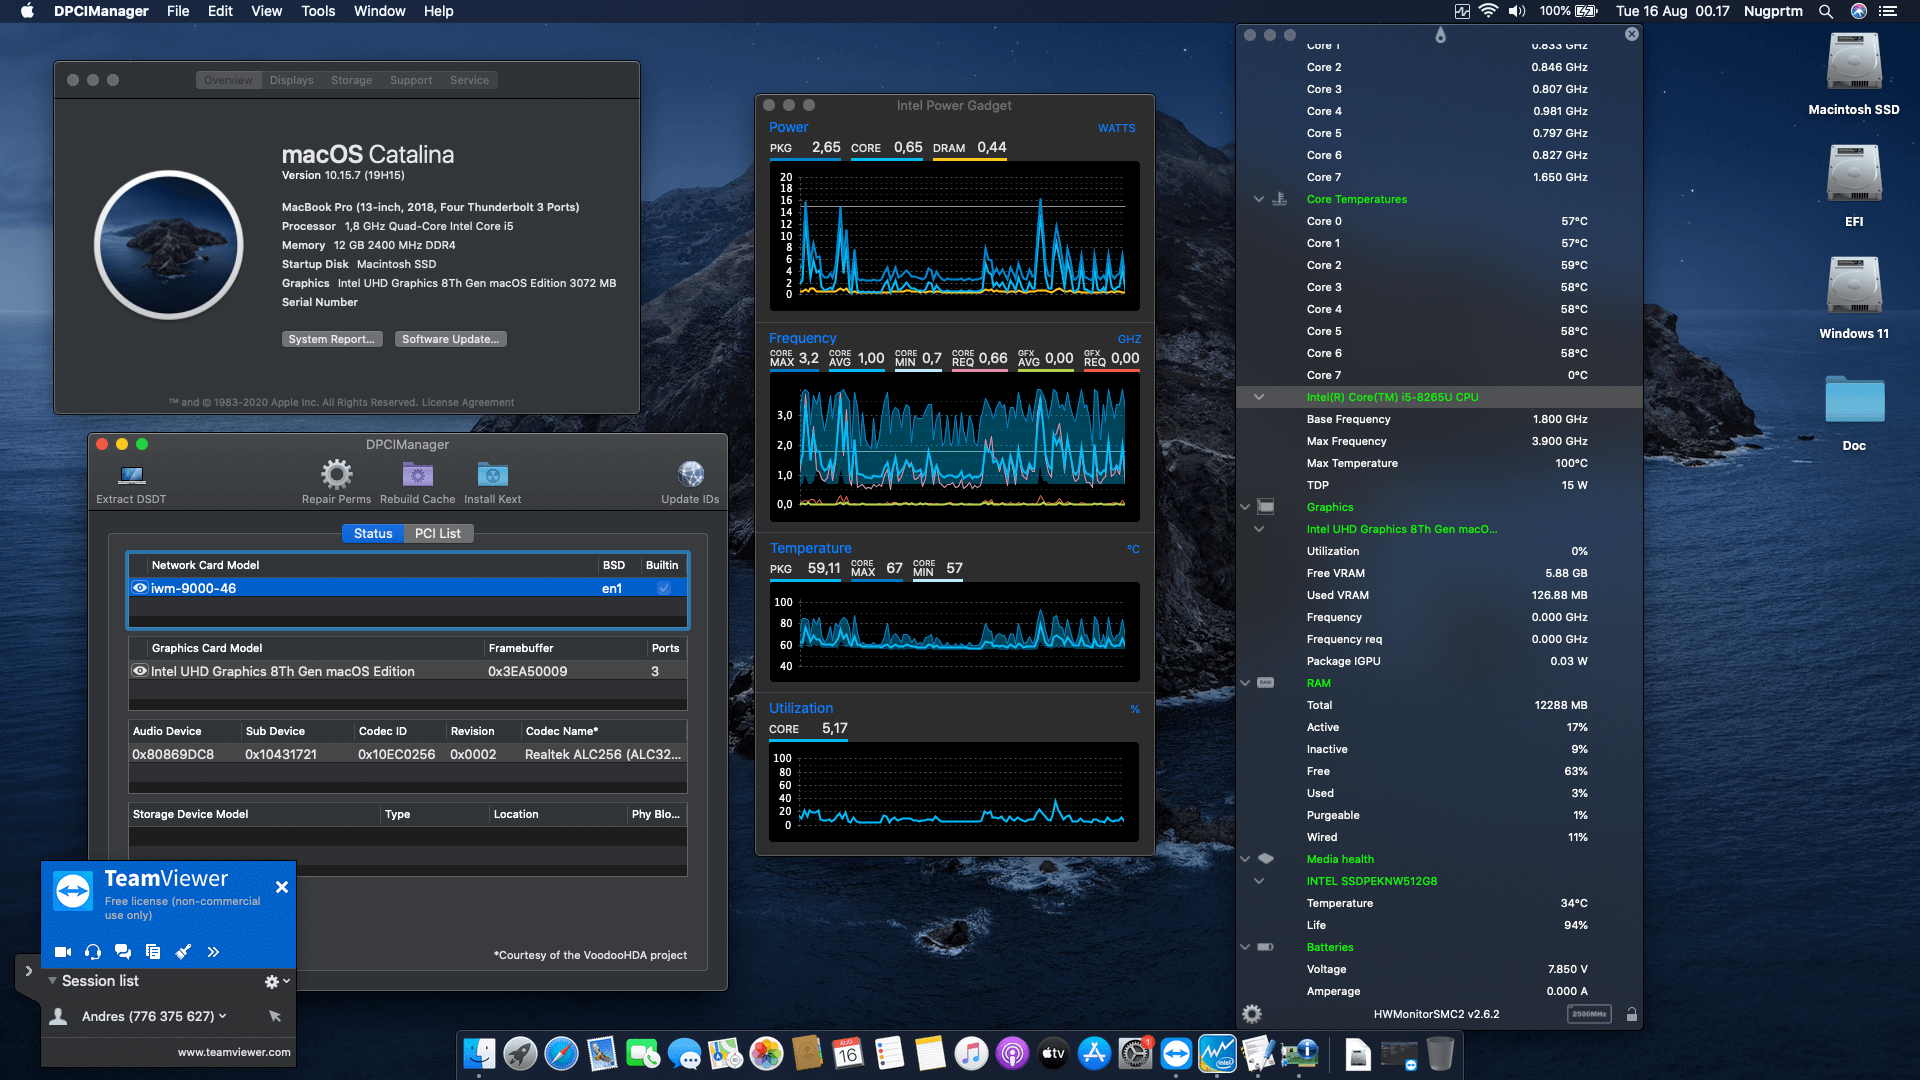The image size is (1920, 1080).
Task: Click Update IDs globe icon
Action: [690, 474]
